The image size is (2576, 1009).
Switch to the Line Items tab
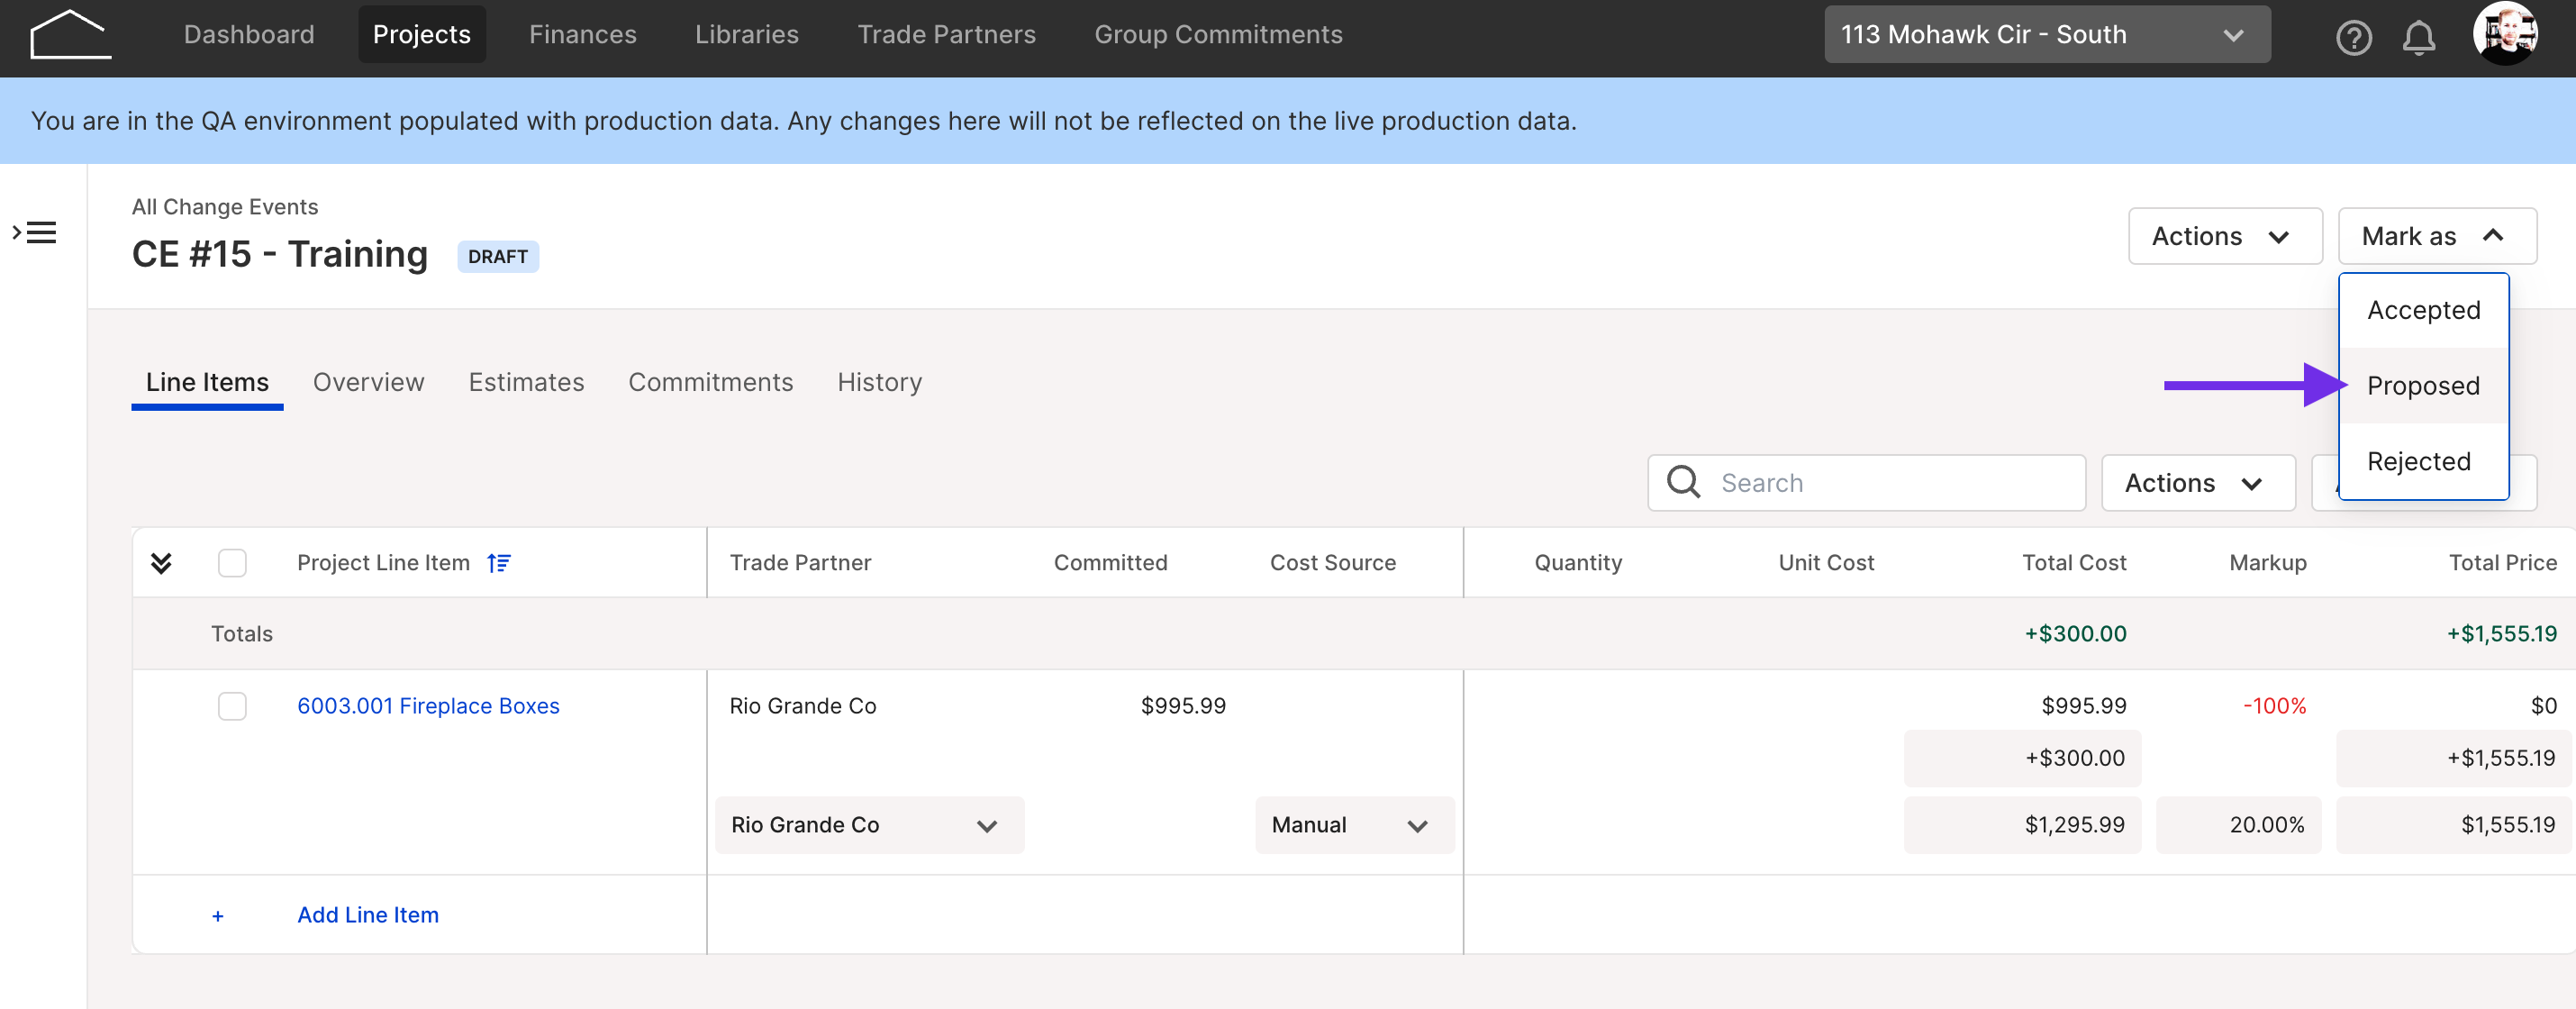pos(207,382)
